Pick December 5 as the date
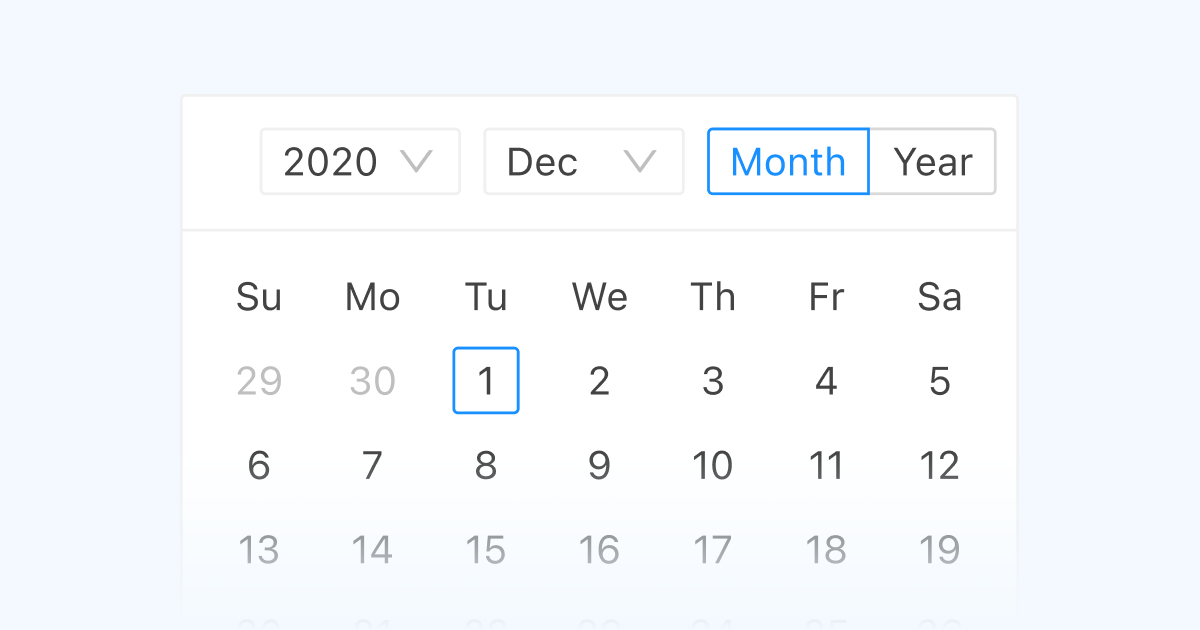Image resolution: width=1200 pixels, height=630 pixels. coord(939,380)
